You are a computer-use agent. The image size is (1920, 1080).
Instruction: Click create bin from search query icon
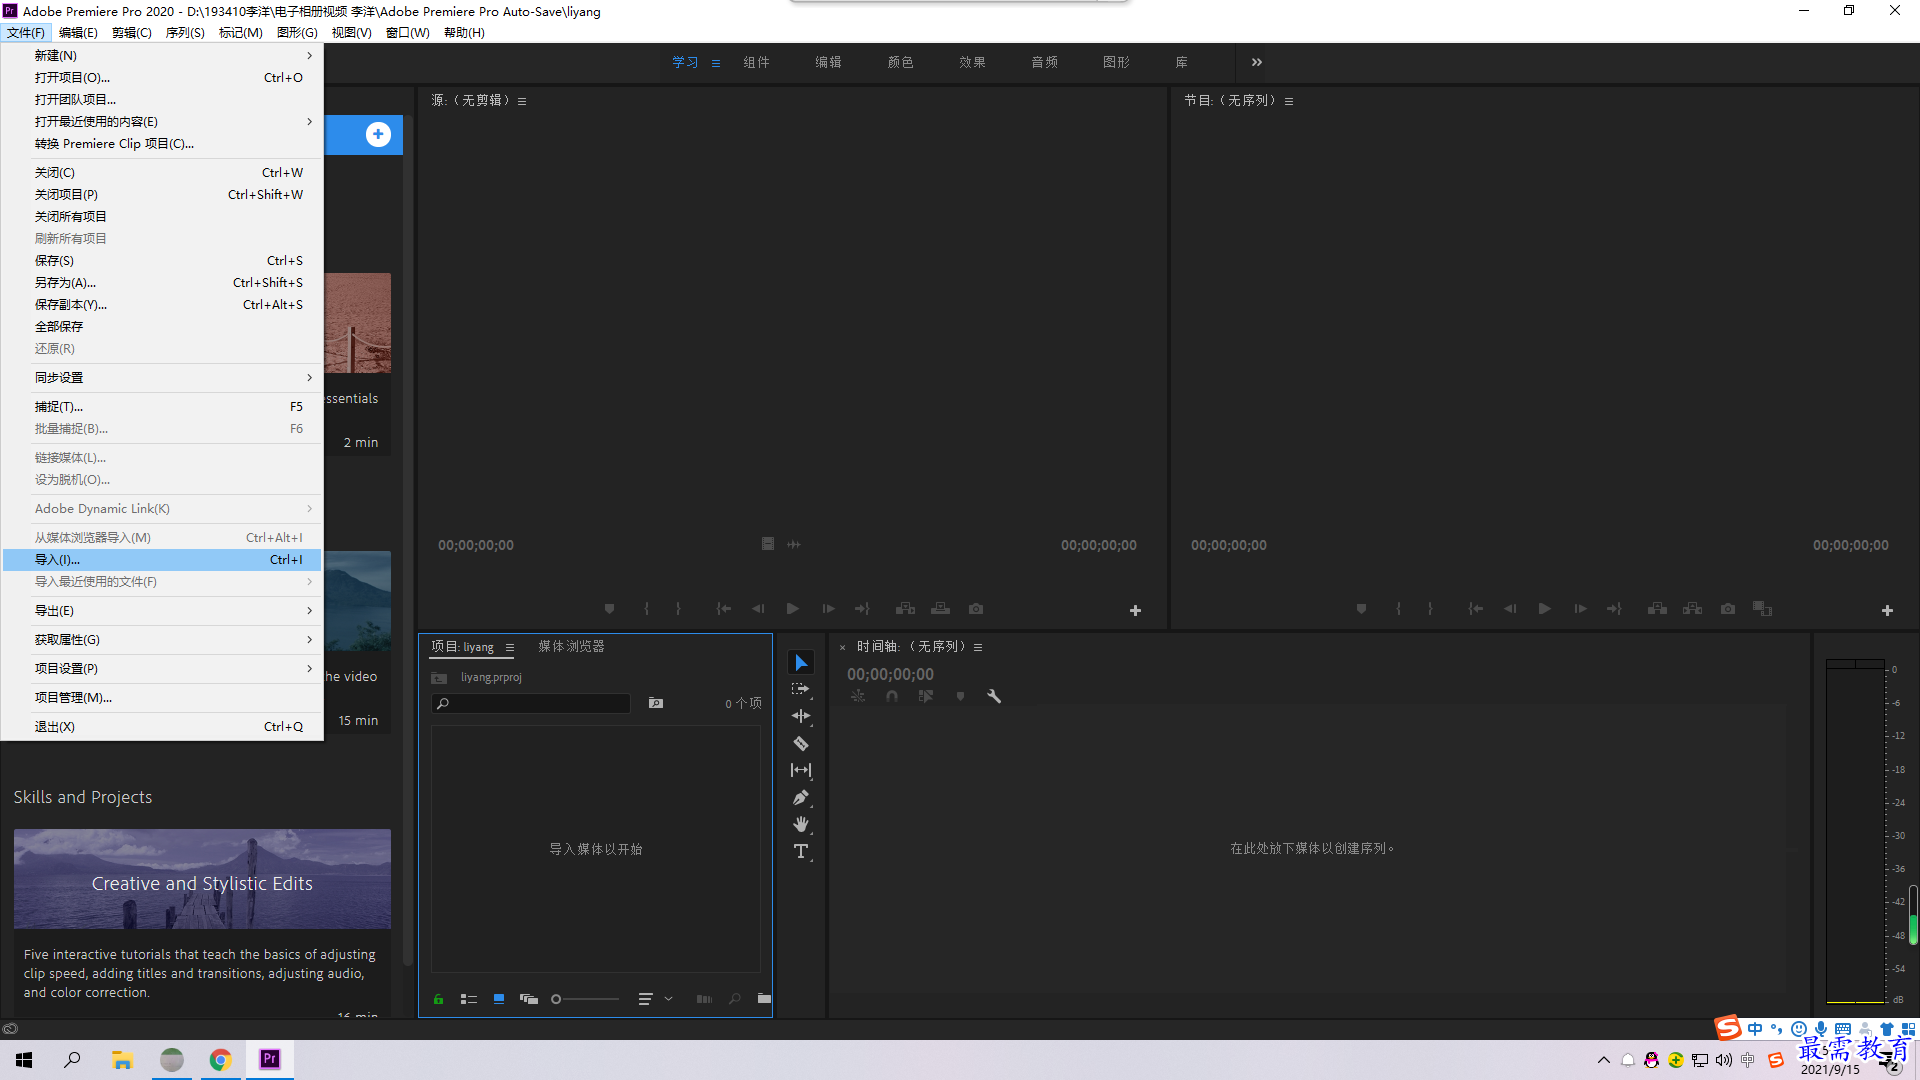656,703
